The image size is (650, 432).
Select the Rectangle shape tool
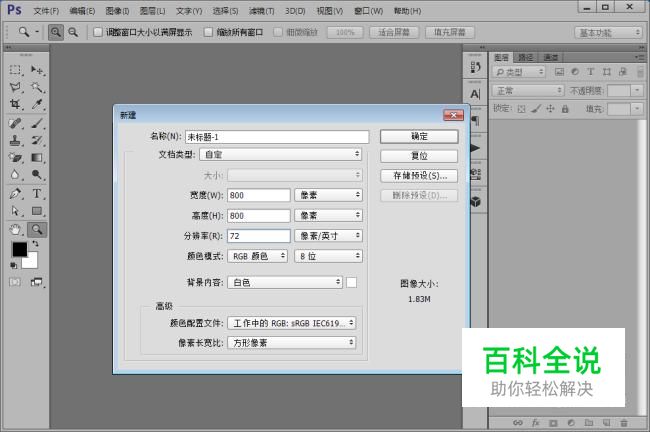37,211
